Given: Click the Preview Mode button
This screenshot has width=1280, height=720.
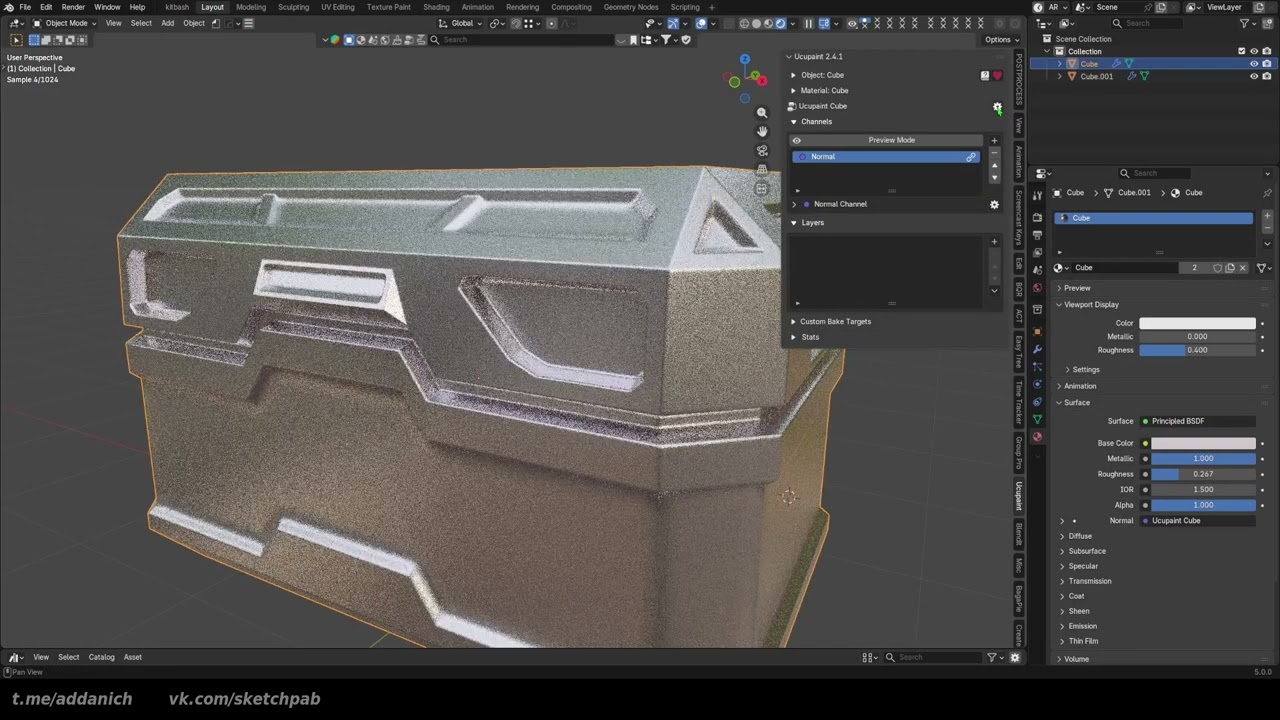Looking at the screenshot, I should coord(891,141).
